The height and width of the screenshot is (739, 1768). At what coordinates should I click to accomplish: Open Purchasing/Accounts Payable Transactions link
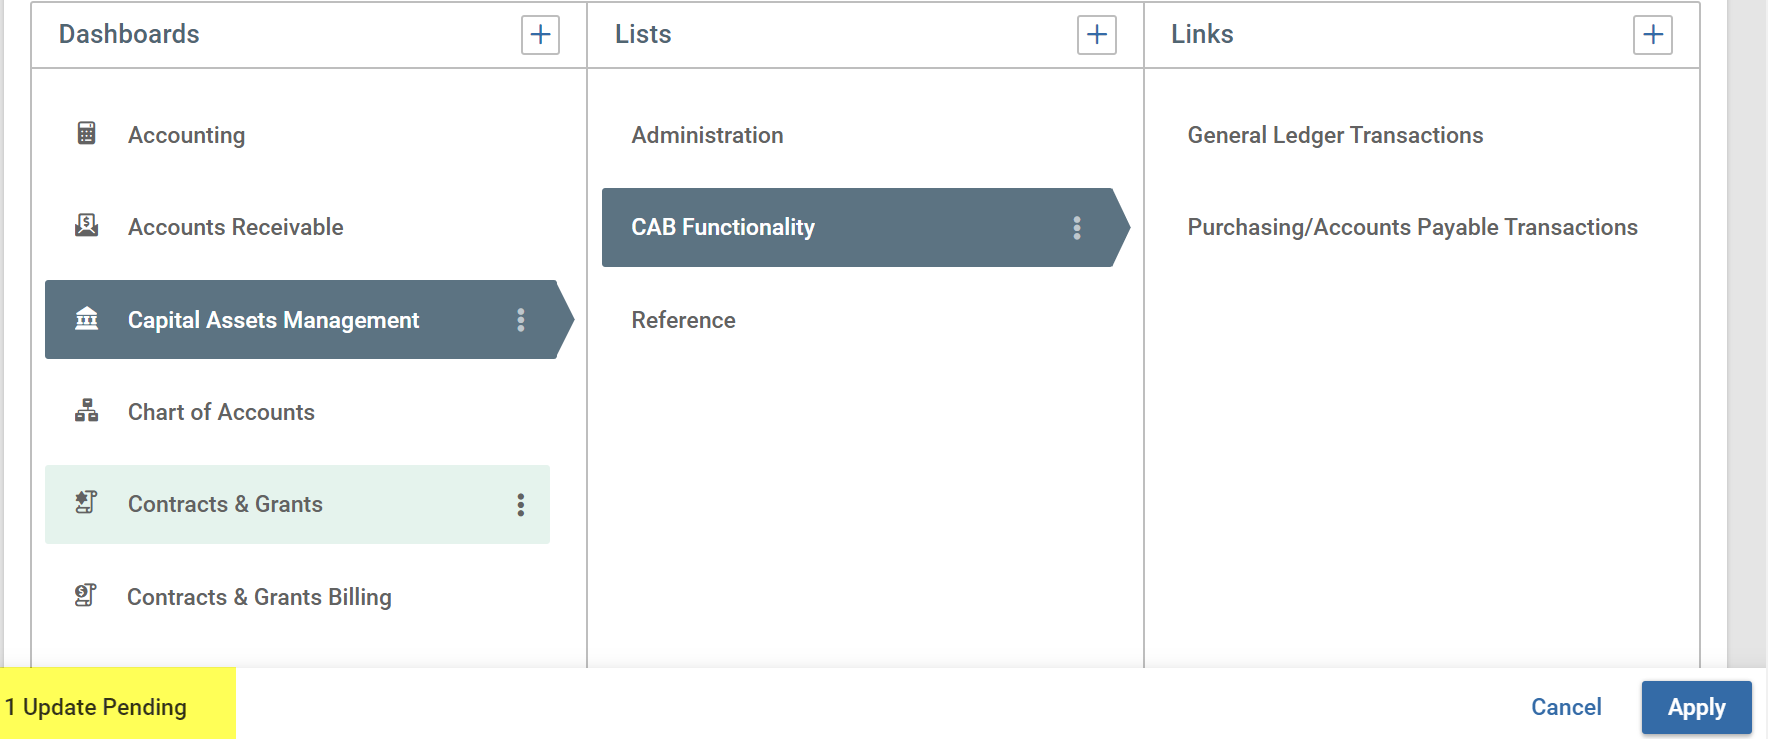(x=1412, y=227)
